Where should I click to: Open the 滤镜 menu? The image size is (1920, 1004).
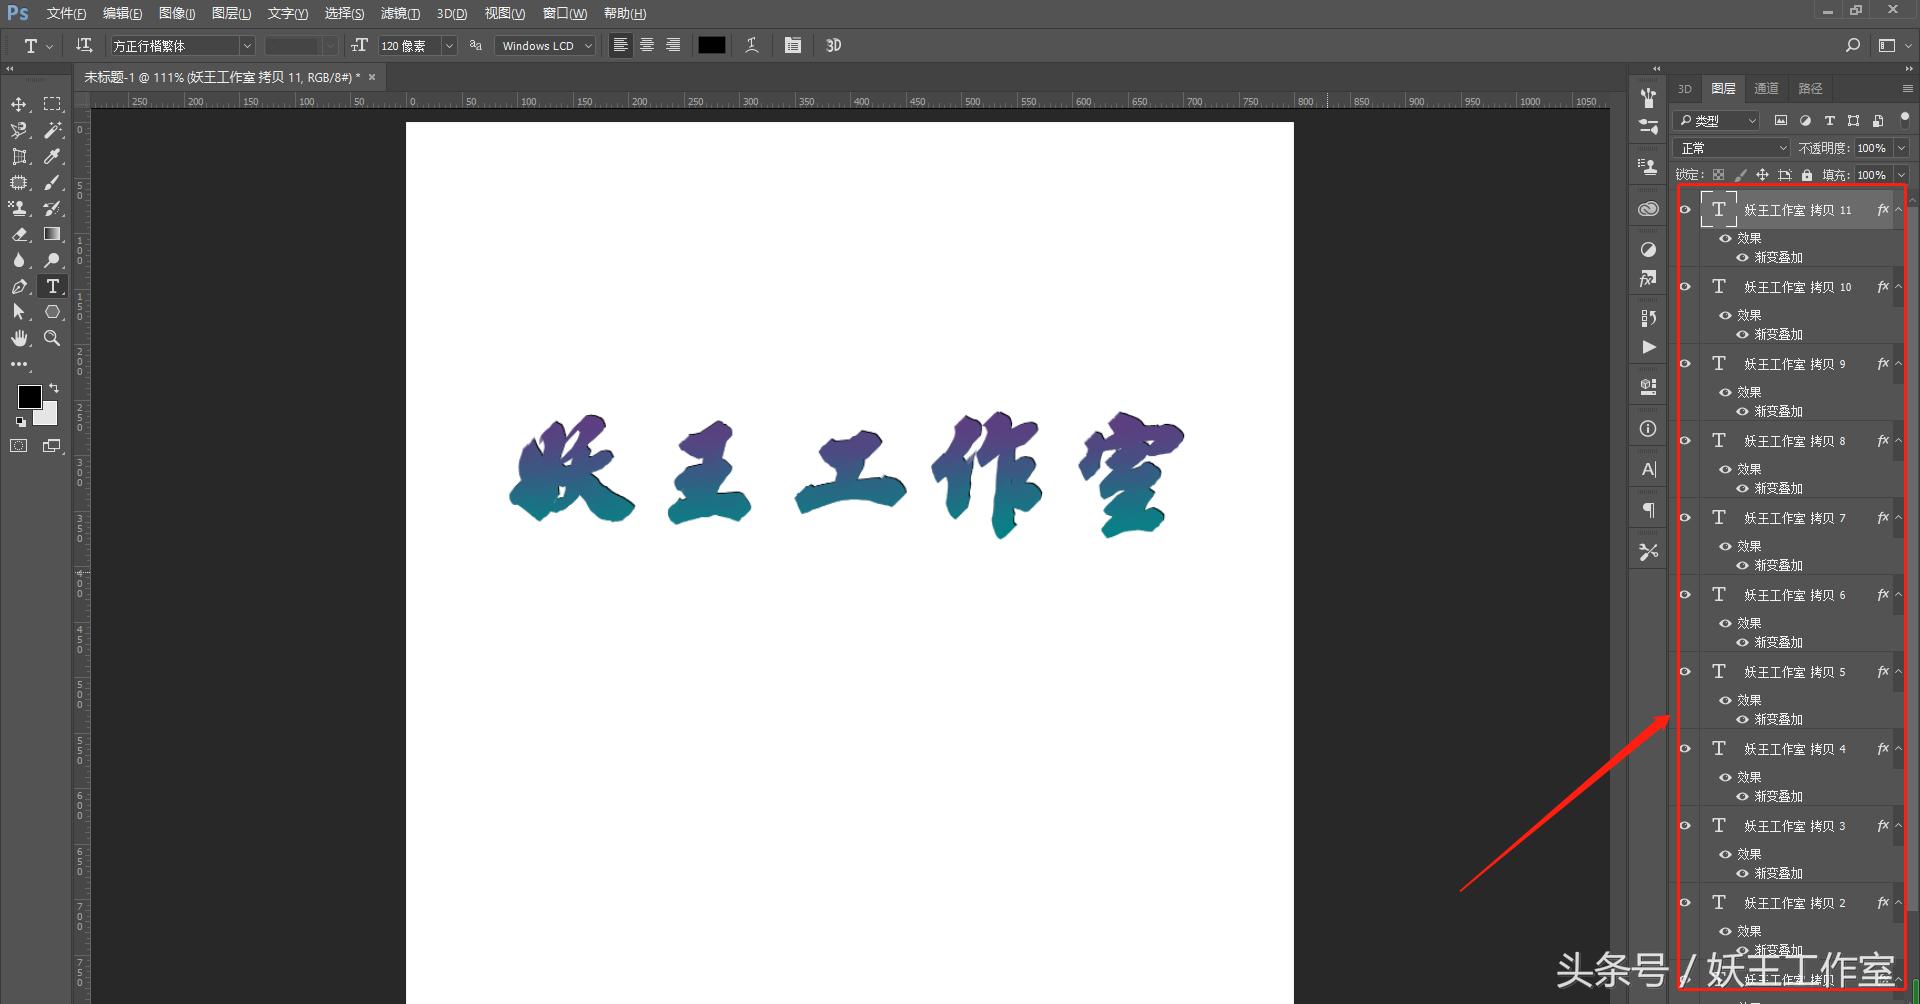pyautogui.click(x=400, y=13)
